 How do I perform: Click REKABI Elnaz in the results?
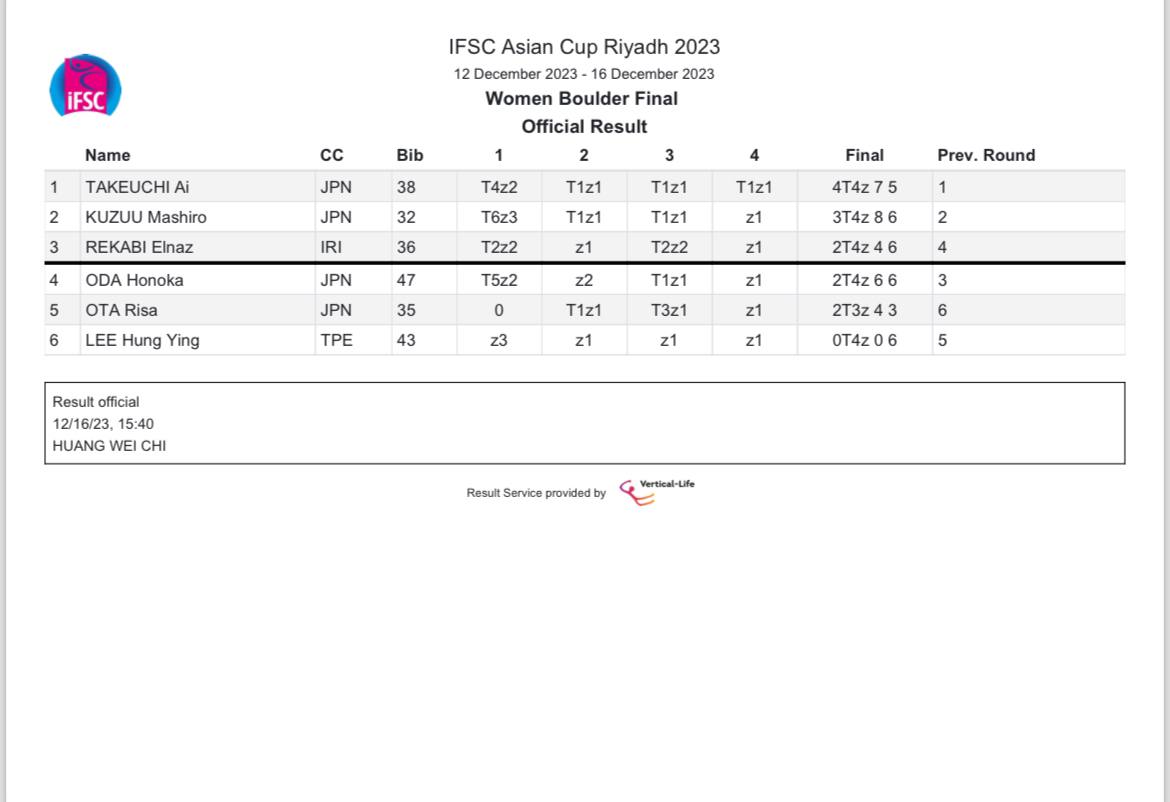pos(139,247)
